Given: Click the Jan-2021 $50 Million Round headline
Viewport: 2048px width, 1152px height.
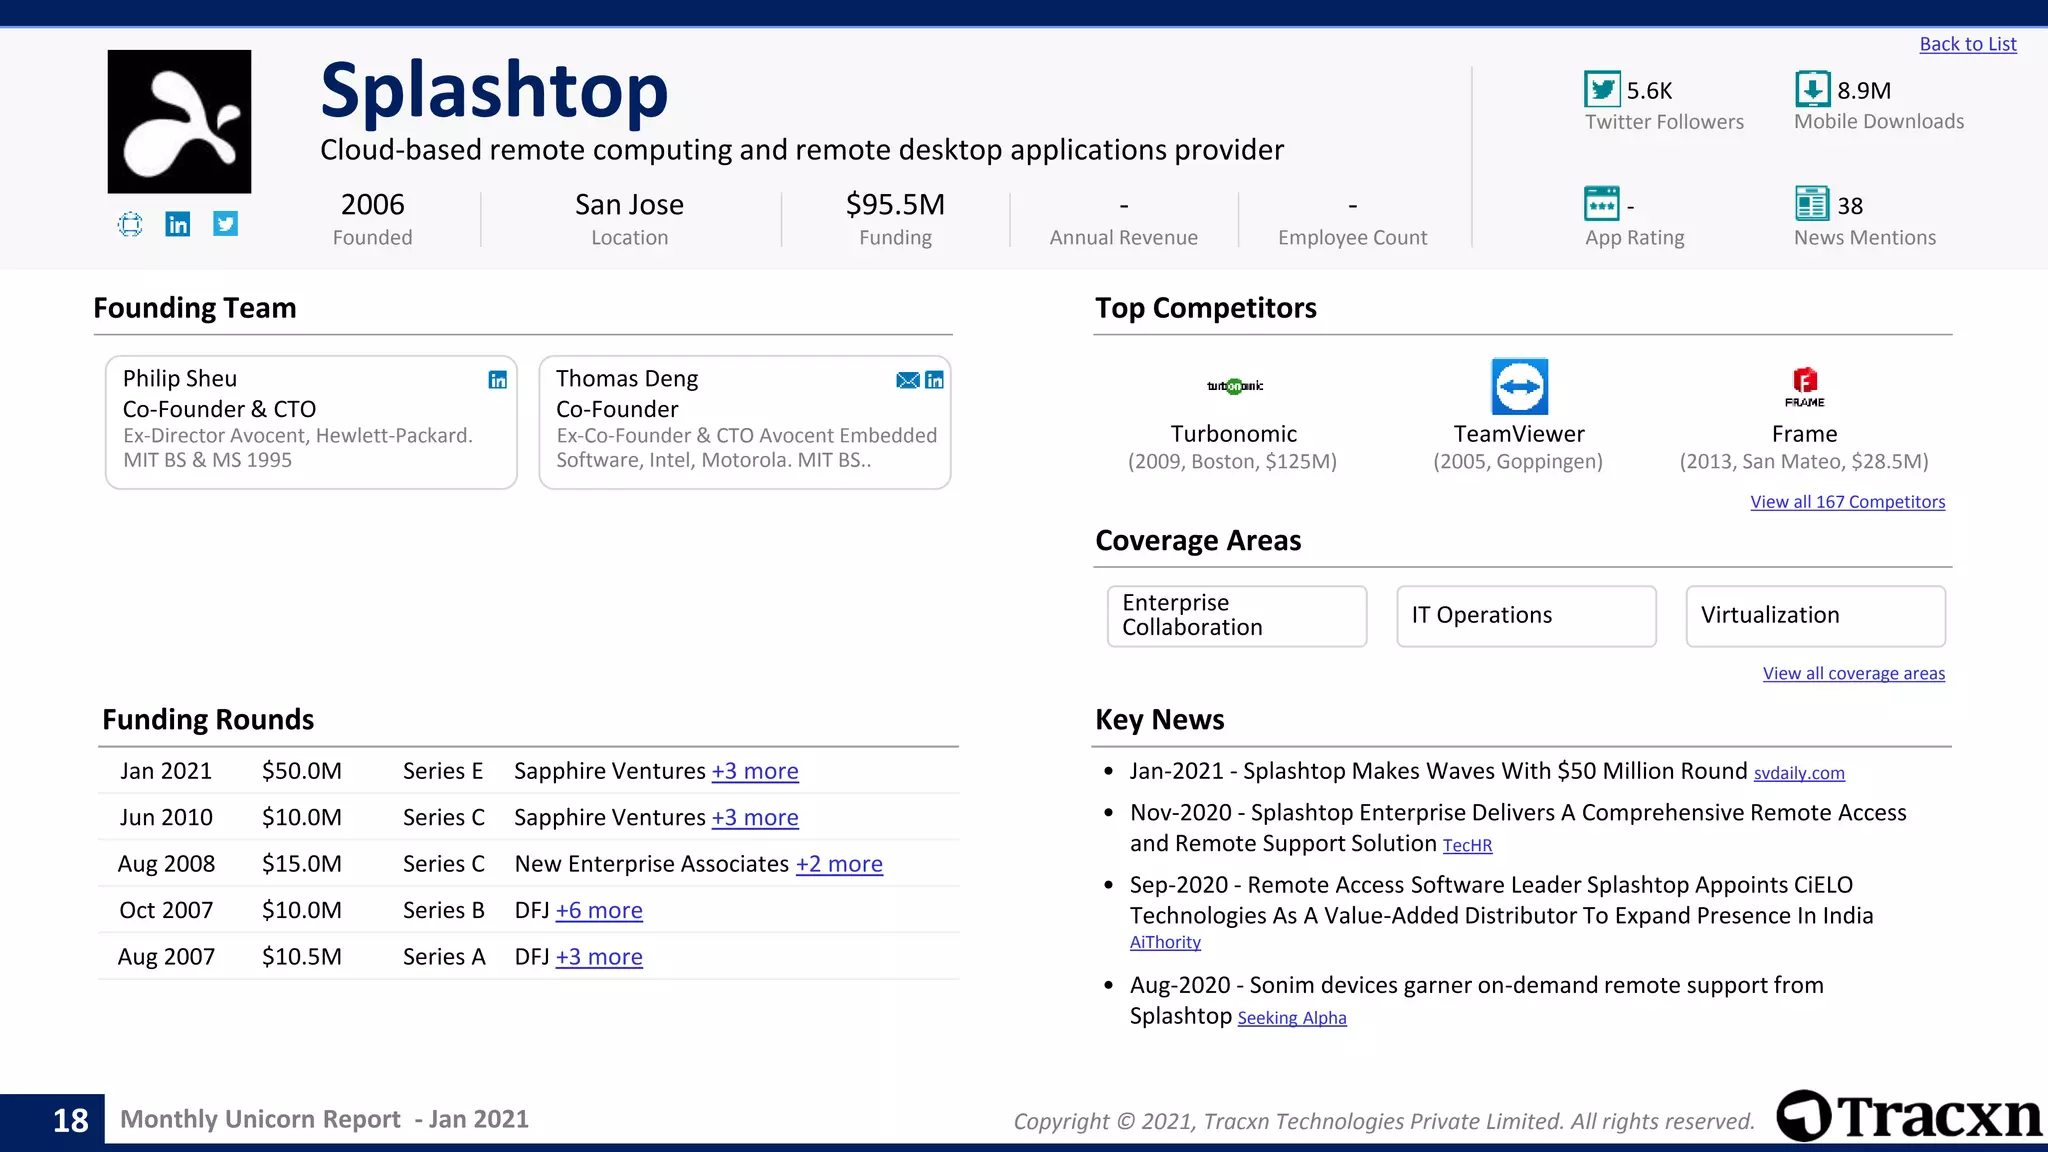Looking at the screenshot, I should click(1438, 771).
